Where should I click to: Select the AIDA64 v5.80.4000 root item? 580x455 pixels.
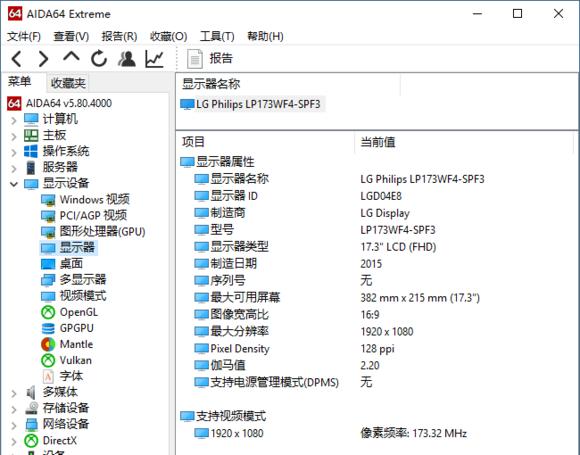click(x=60, y=103)
